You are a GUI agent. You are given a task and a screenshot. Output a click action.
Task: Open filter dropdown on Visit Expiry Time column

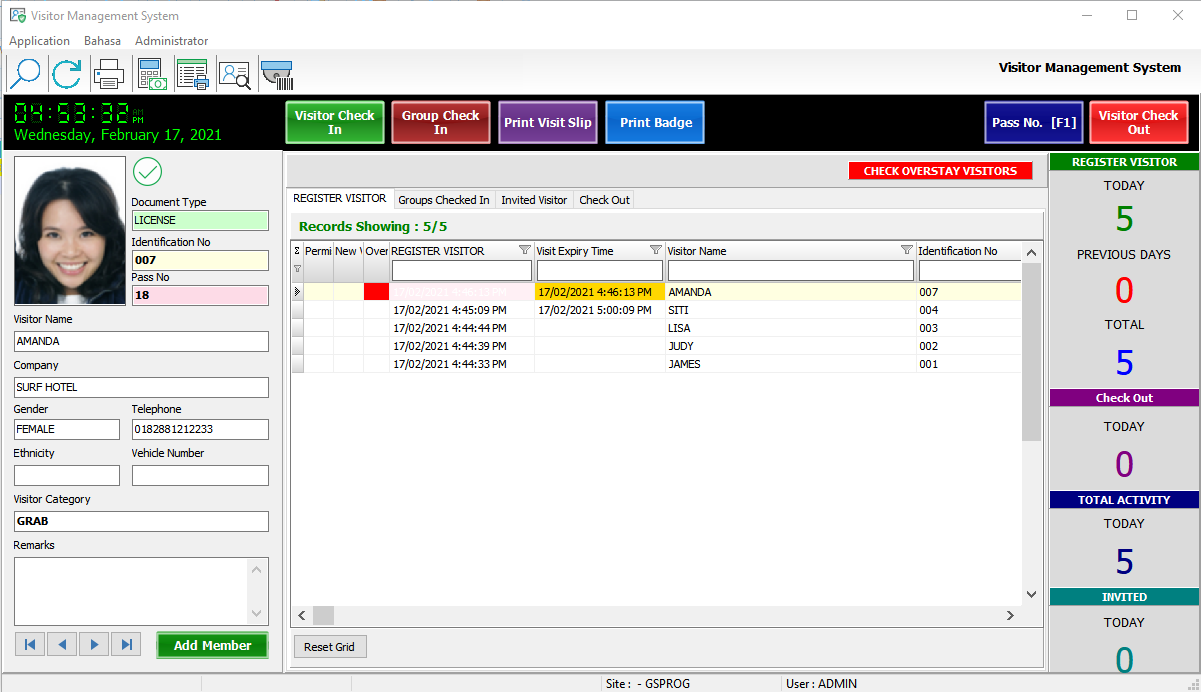coord(656,250)
